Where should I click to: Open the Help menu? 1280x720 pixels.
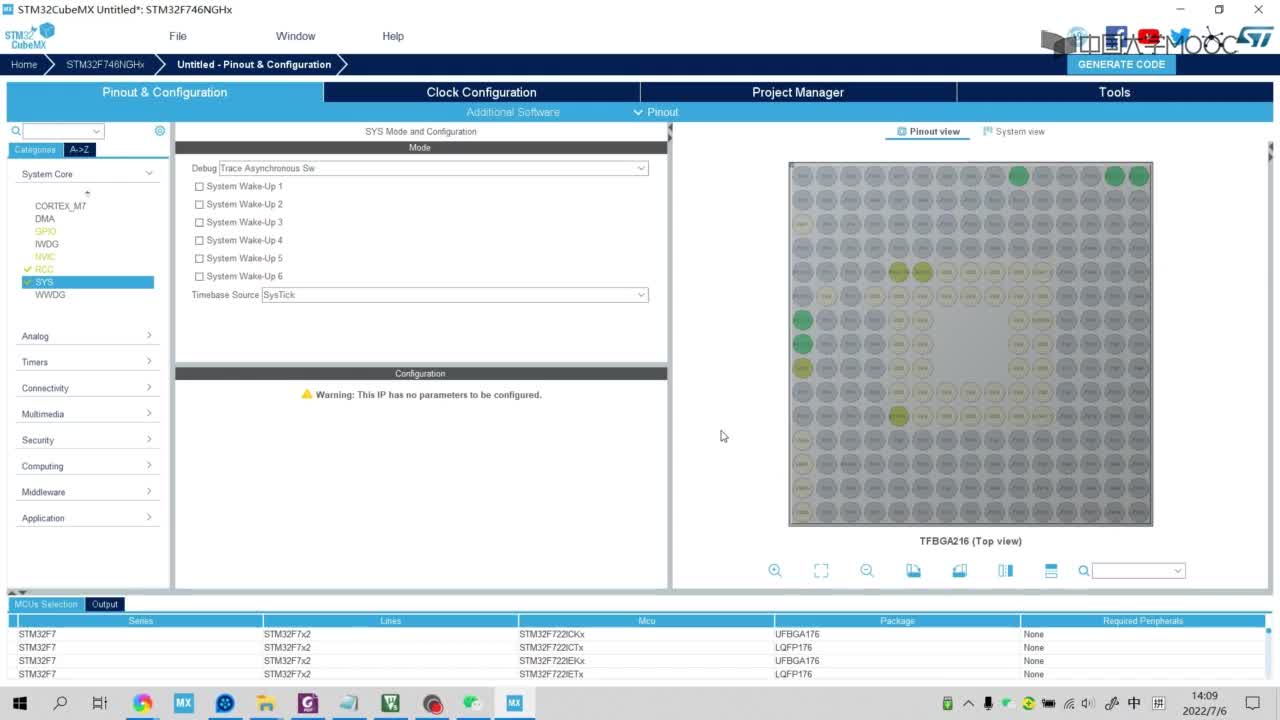click(x=393, y=36)
